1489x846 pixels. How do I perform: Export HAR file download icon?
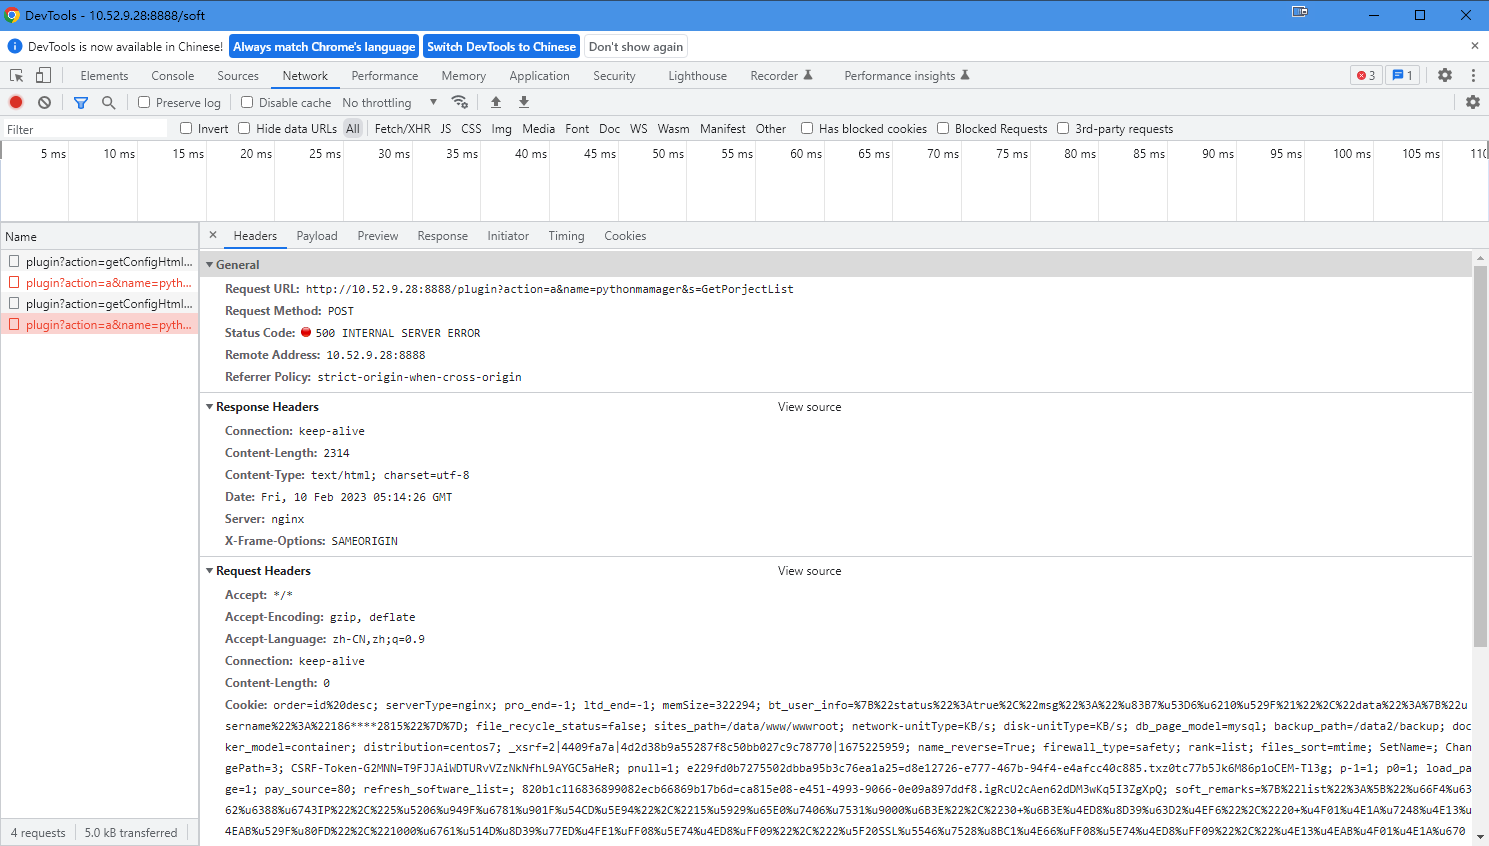click(x=524, y=102)
